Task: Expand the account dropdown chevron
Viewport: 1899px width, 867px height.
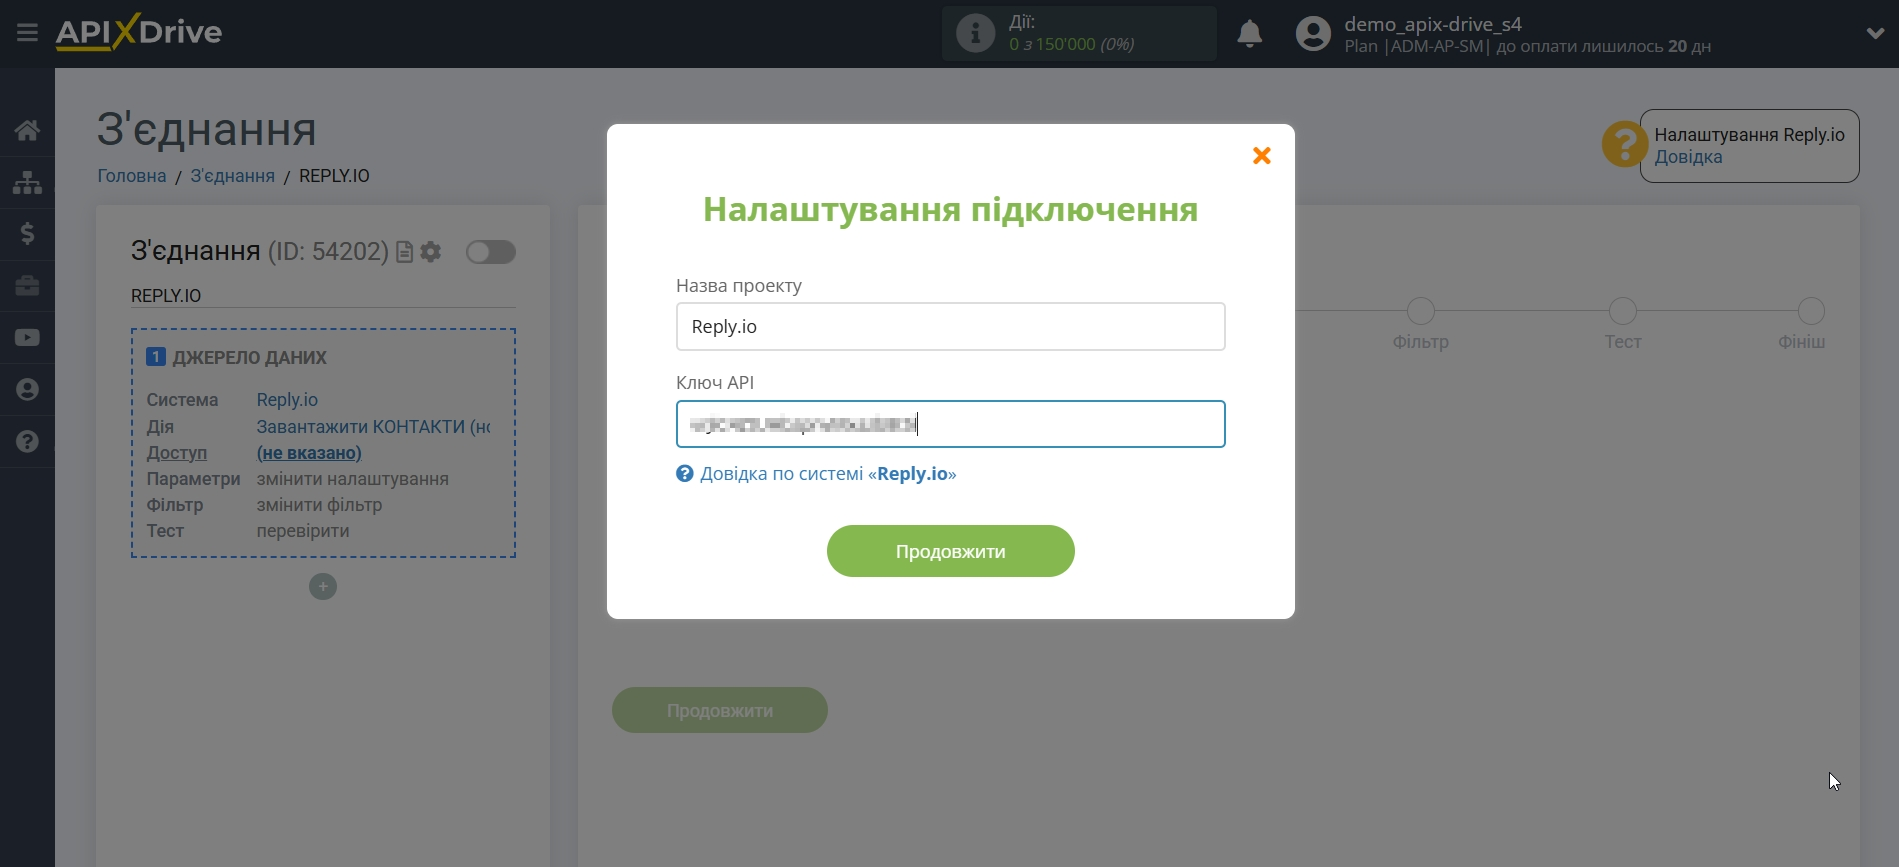Action: [x=1875, y=33]
